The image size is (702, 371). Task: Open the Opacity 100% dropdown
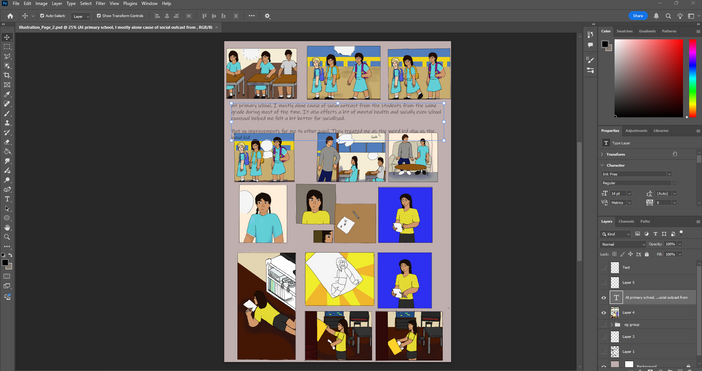[680, 244]
